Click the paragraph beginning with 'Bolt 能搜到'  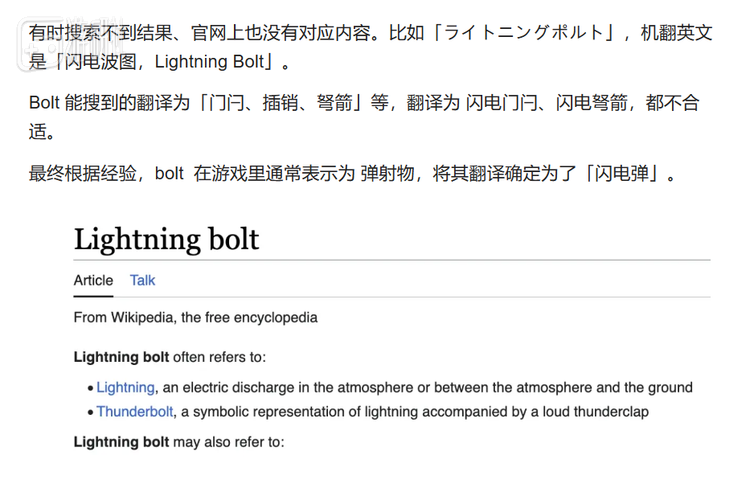tap(364, 117)
